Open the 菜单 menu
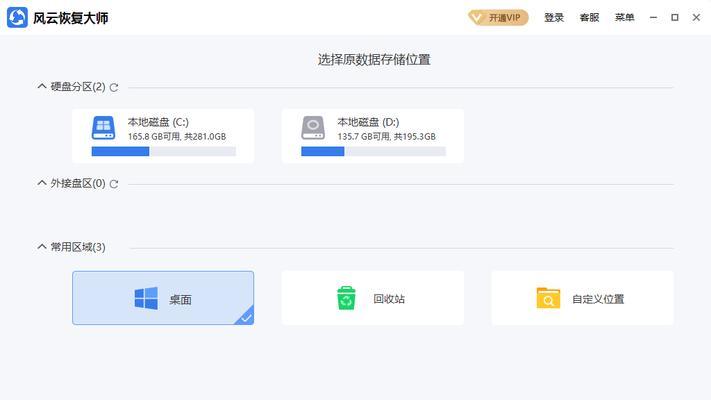 coord(624,18)
